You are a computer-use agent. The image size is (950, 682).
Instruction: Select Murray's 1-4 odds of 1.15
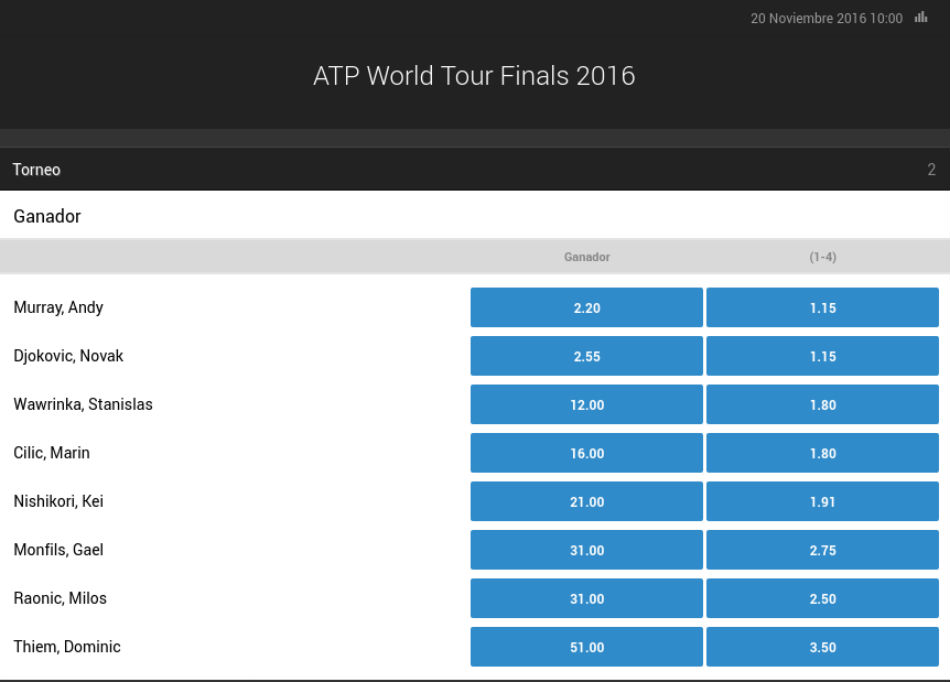point(823,308)
